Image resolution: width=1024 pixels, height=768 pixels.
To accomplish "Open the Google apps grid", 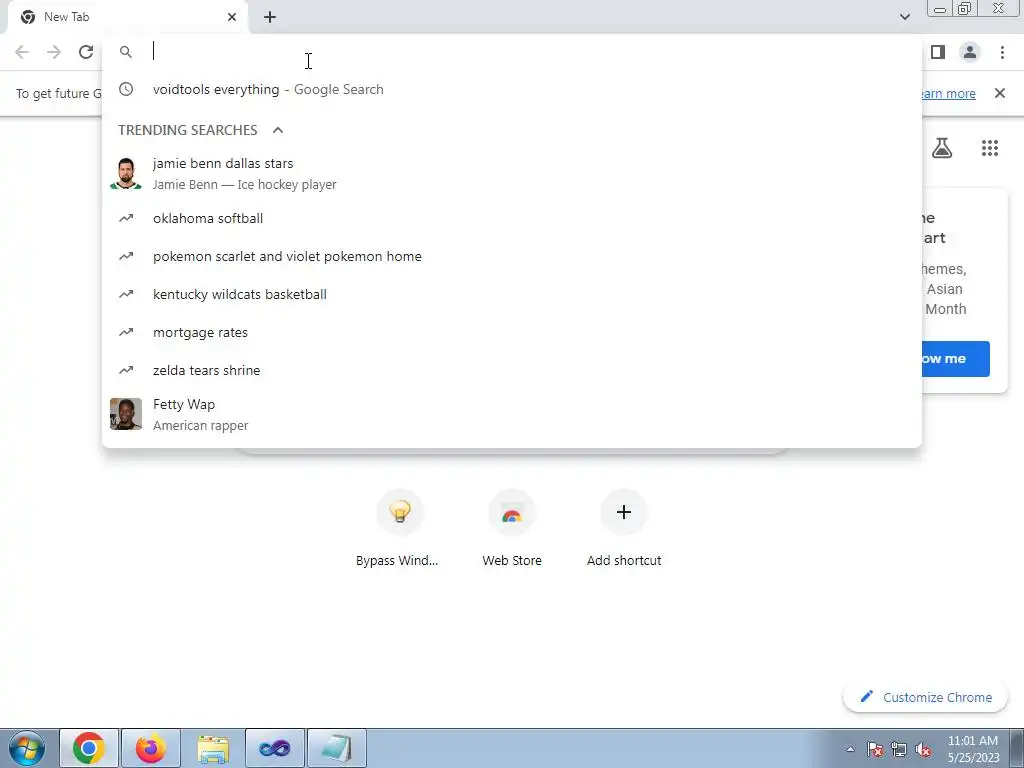I will click(x=990, y=148).
